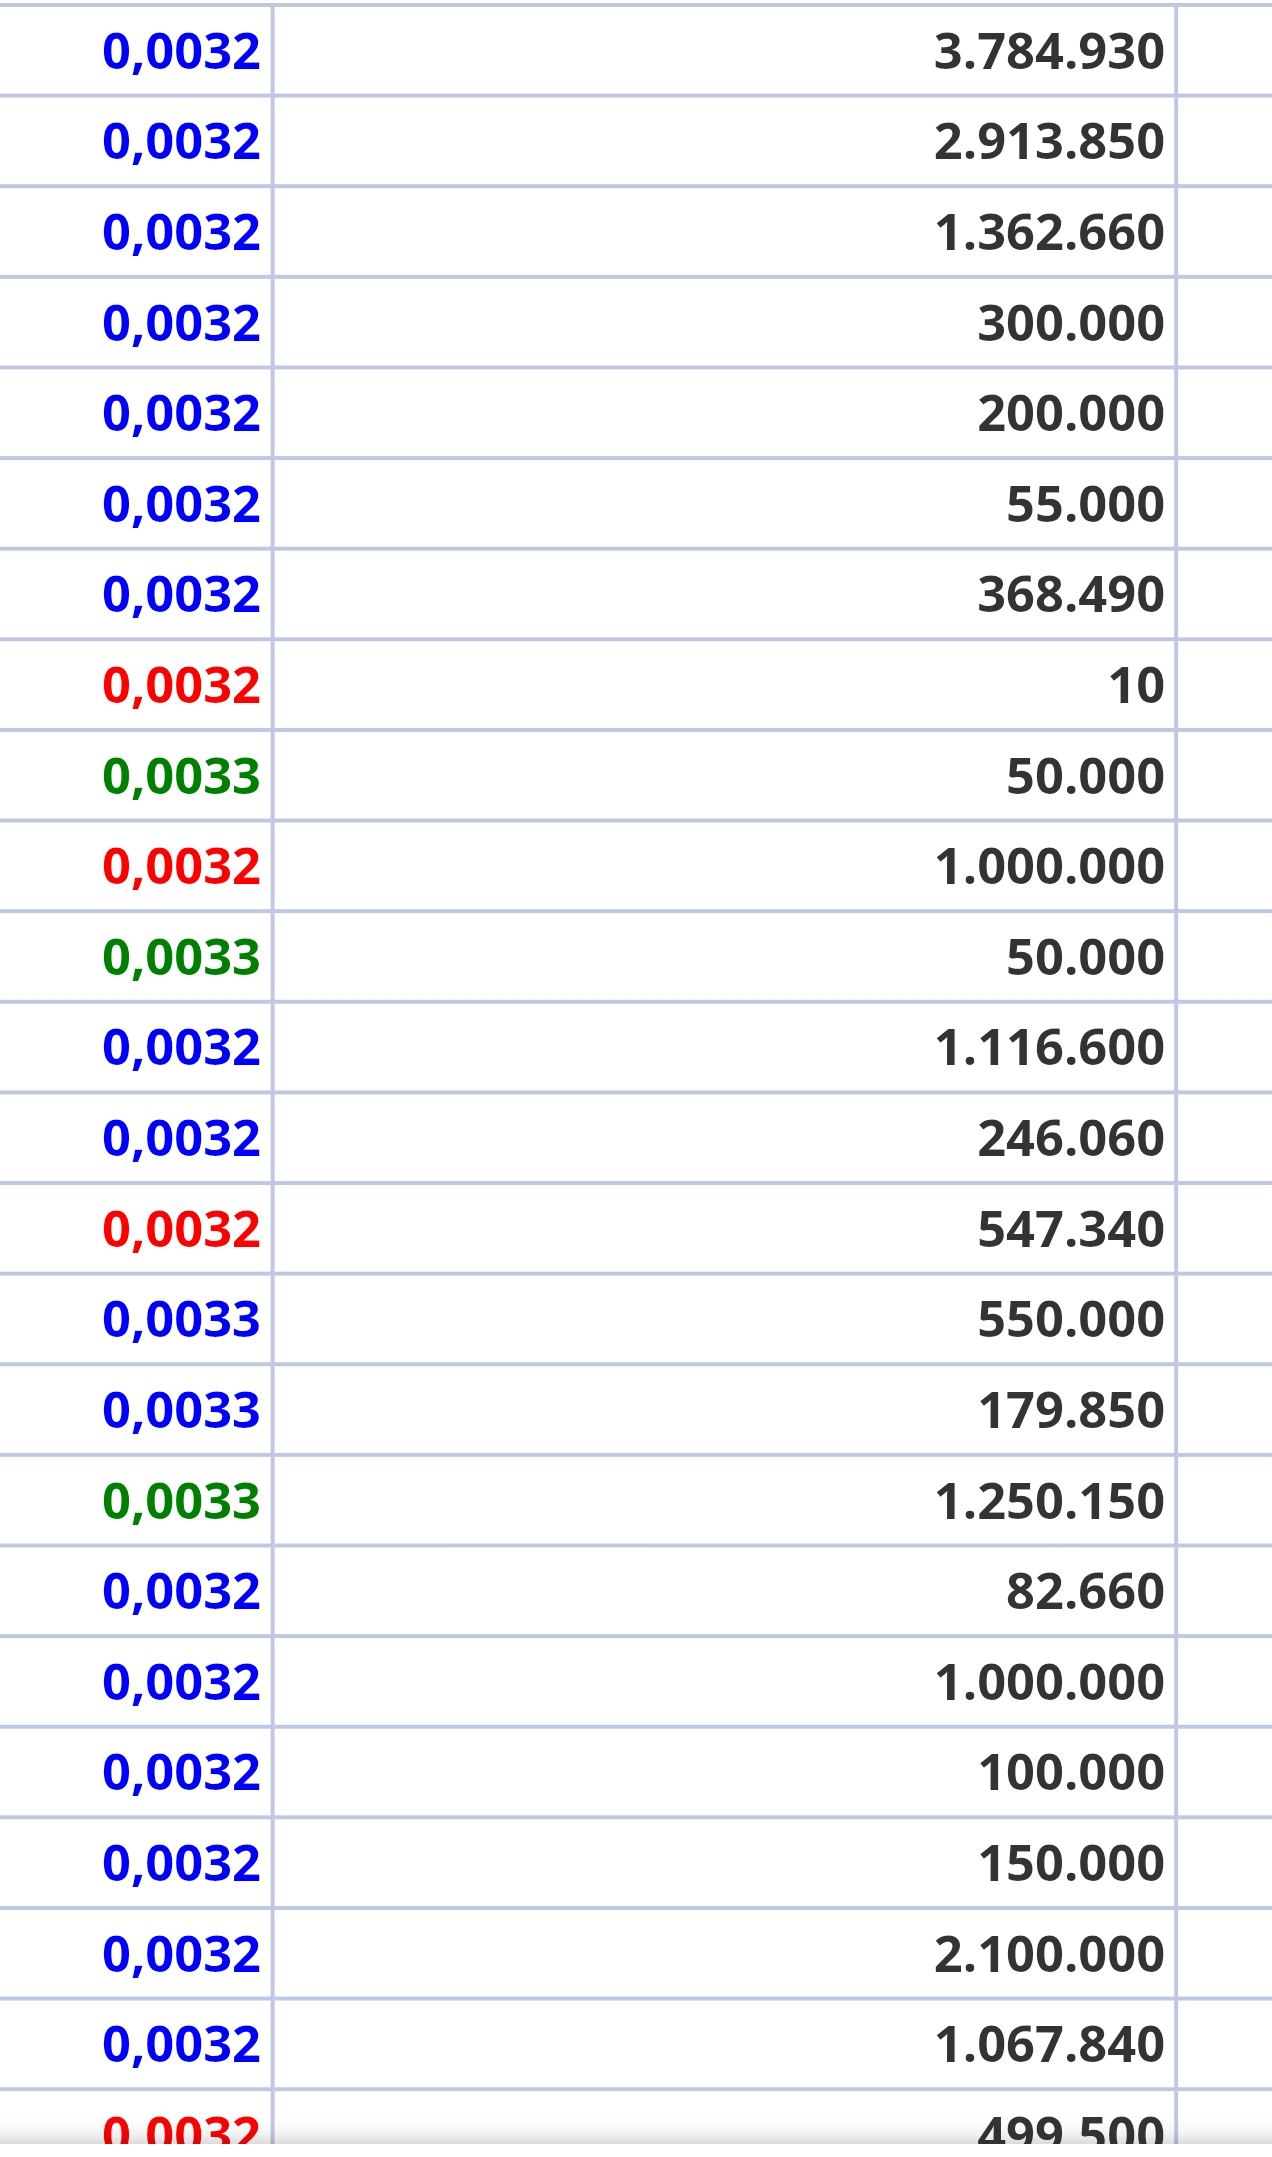Click the volume cell showing only 10
The image size is (1272, 2157).
(724, 685)
